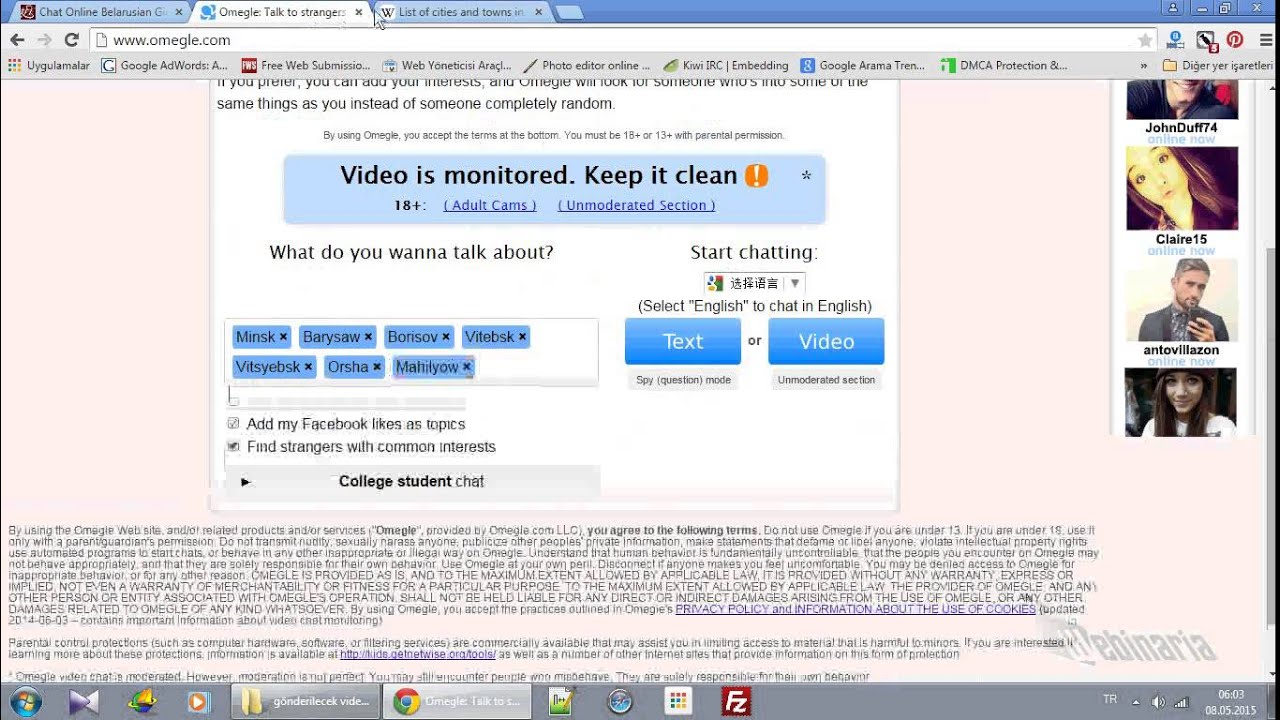This screenshot has height=720, width=1280.
Task: Remove the Minsk interest tag
Action: (283, 337)
